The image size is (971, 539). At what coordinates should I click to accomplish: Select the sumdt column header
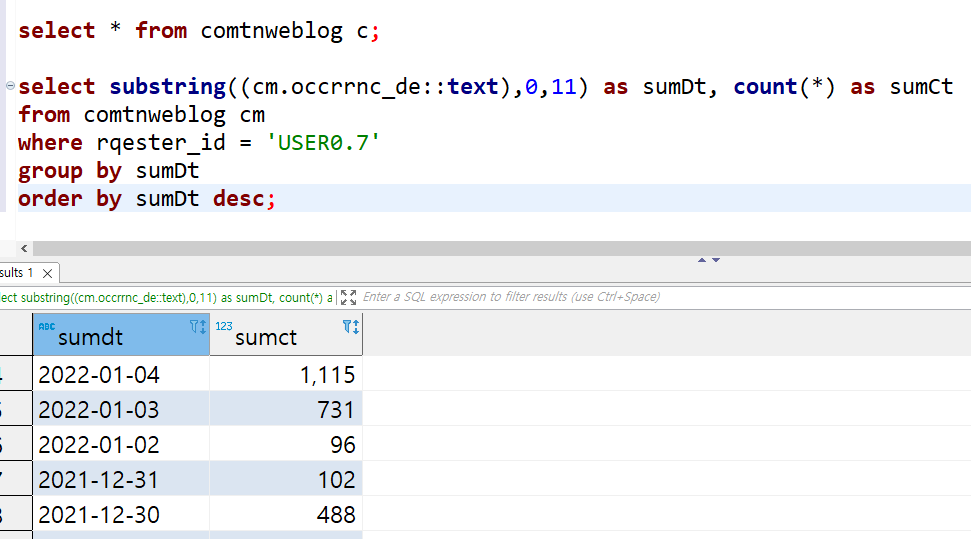[121, 334]
